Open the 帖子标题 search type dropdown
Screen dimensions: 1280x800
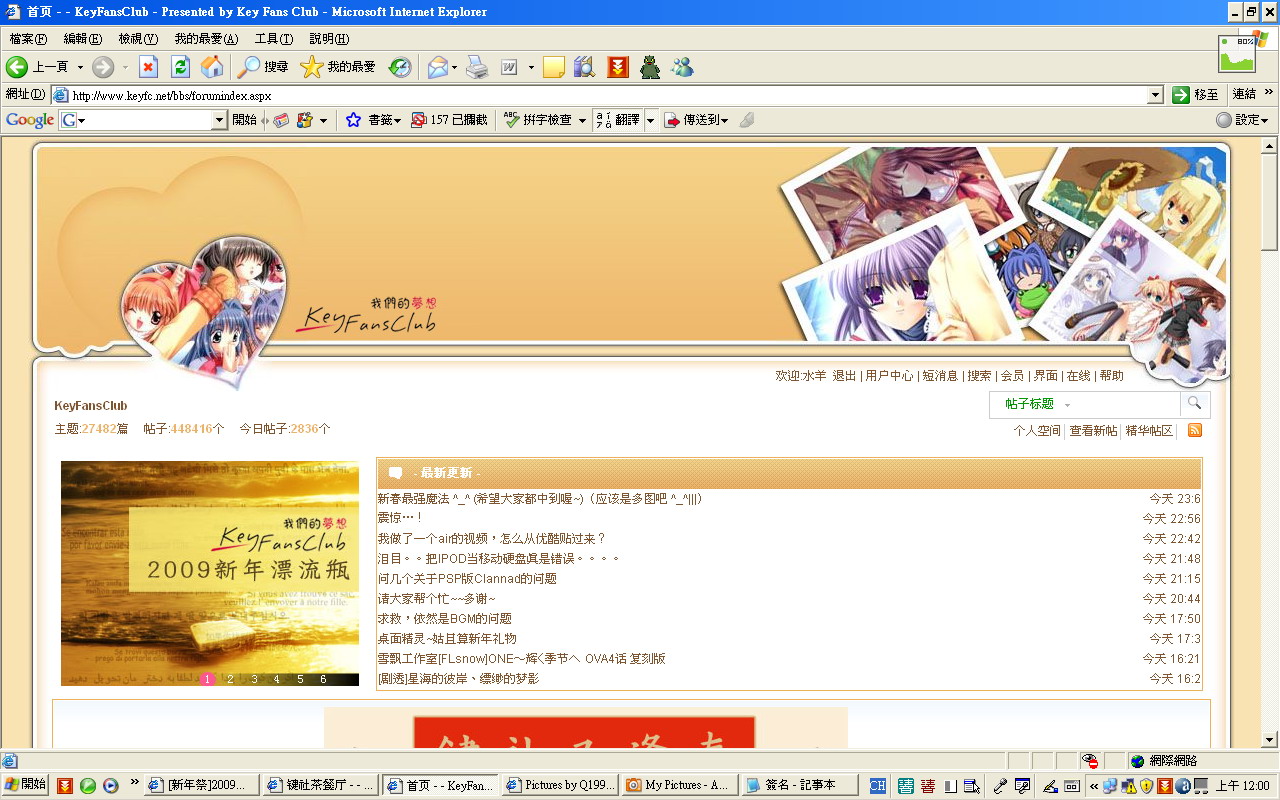1038,404
